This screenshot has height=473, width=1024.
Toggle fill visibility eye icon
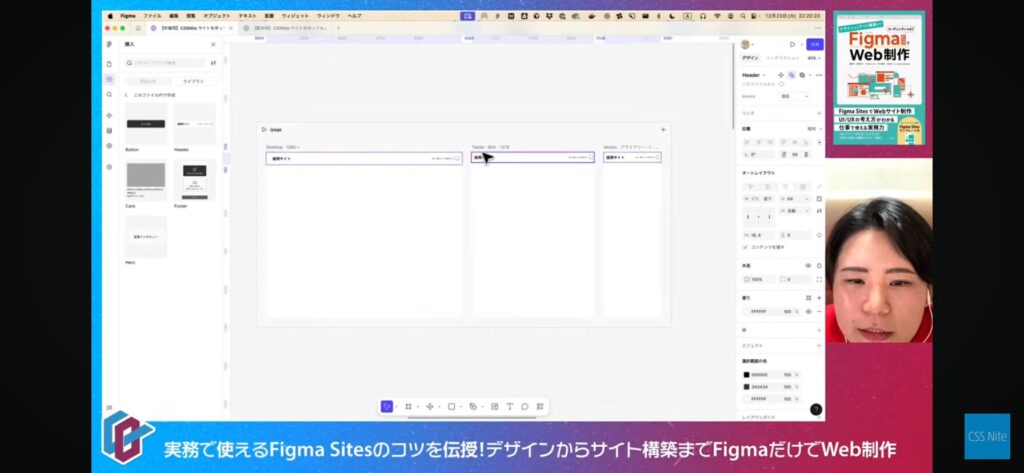coord(808,312)
